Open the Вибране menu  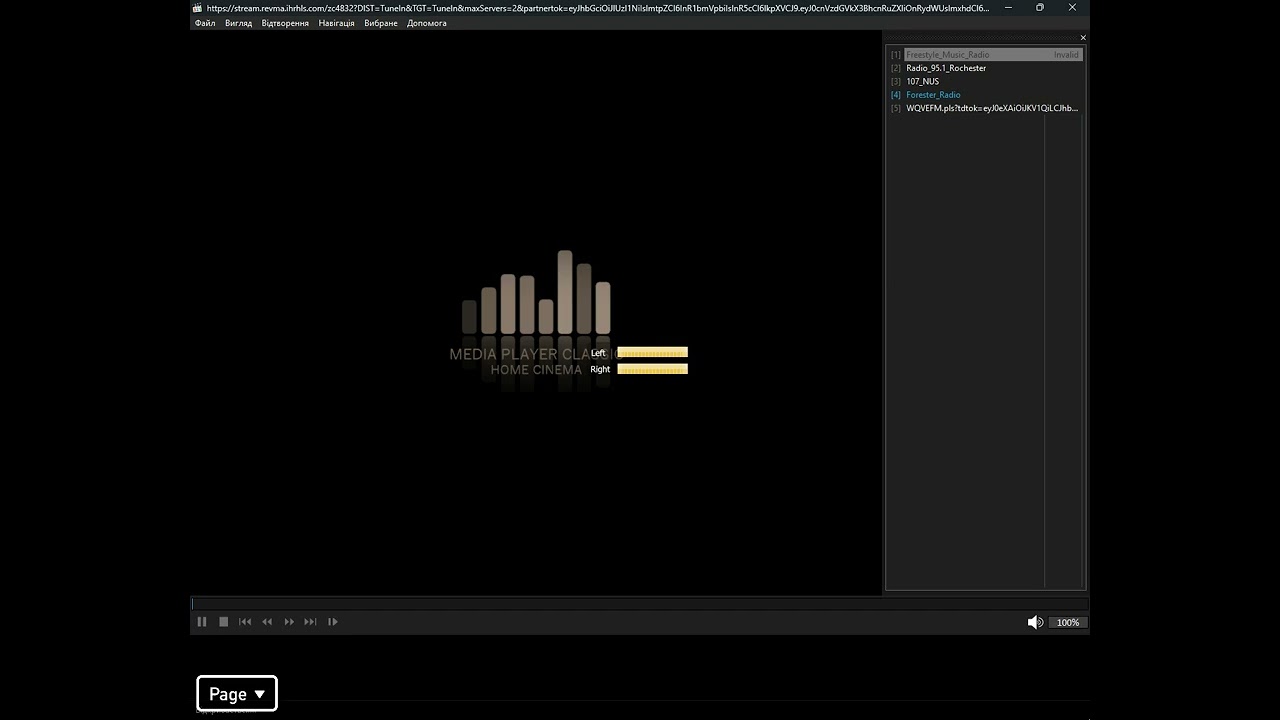pyautogui.click(x=381, y=23)
